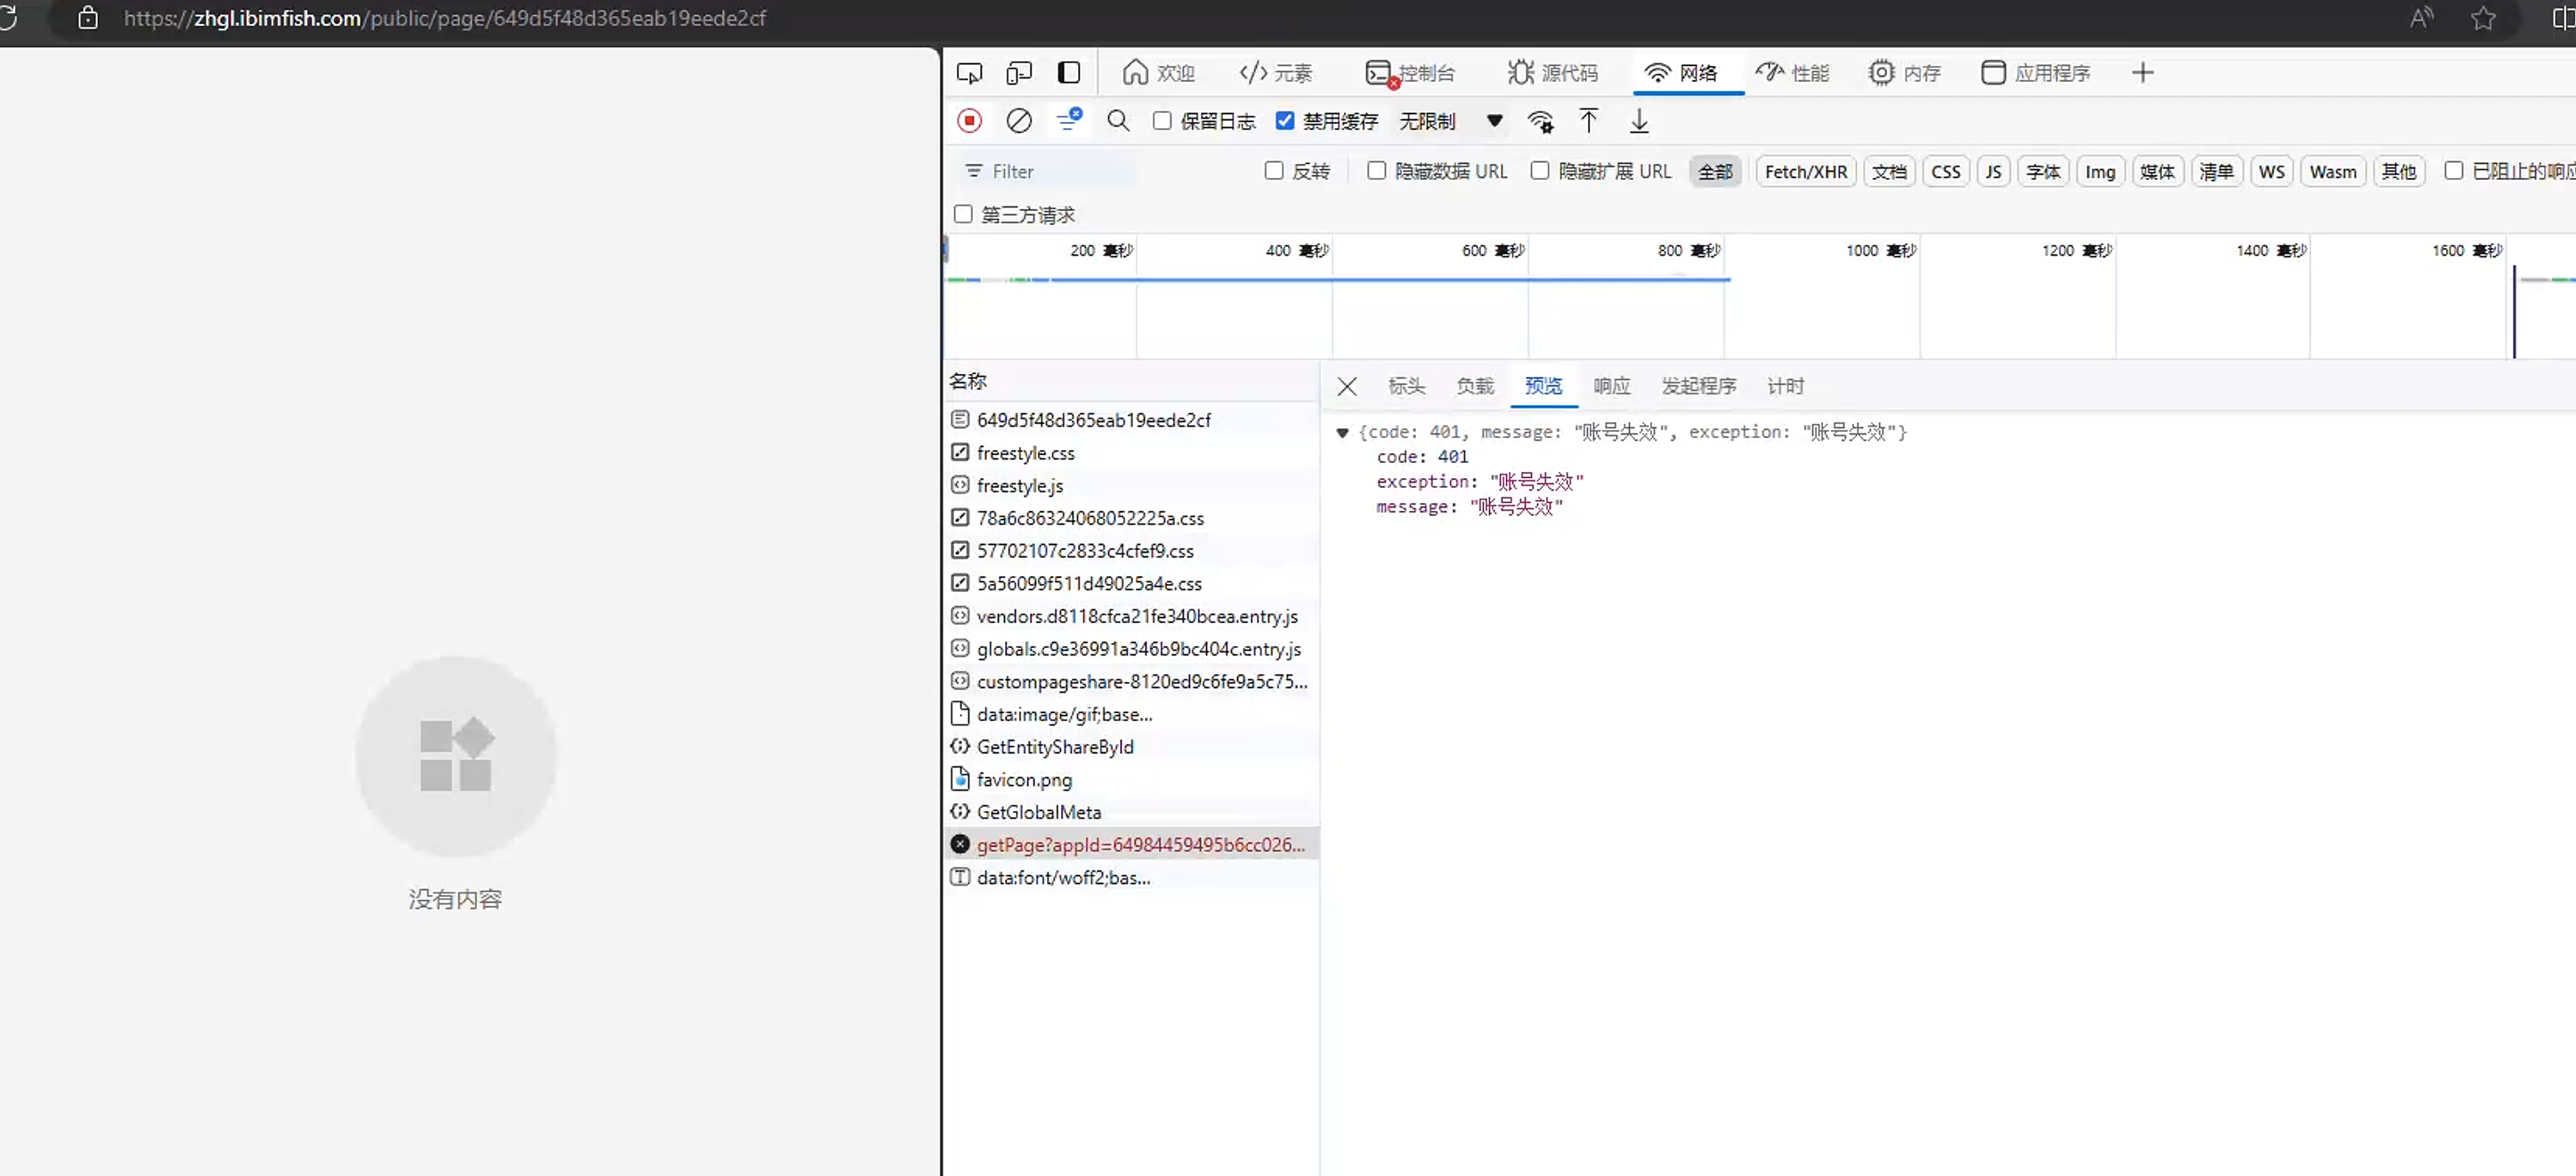This screenshot has height=1176, width=2576.
Task: Collapse the JSON response object triangle
Action: pyautogui.click(x=1342, y=432)
